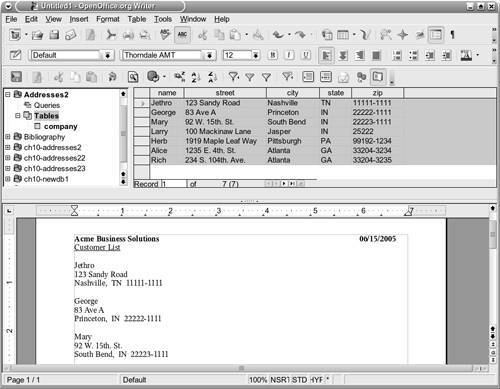Sort descending Z-A in data toolbar
Screen dimensions: 500x389
click(212, 77)
